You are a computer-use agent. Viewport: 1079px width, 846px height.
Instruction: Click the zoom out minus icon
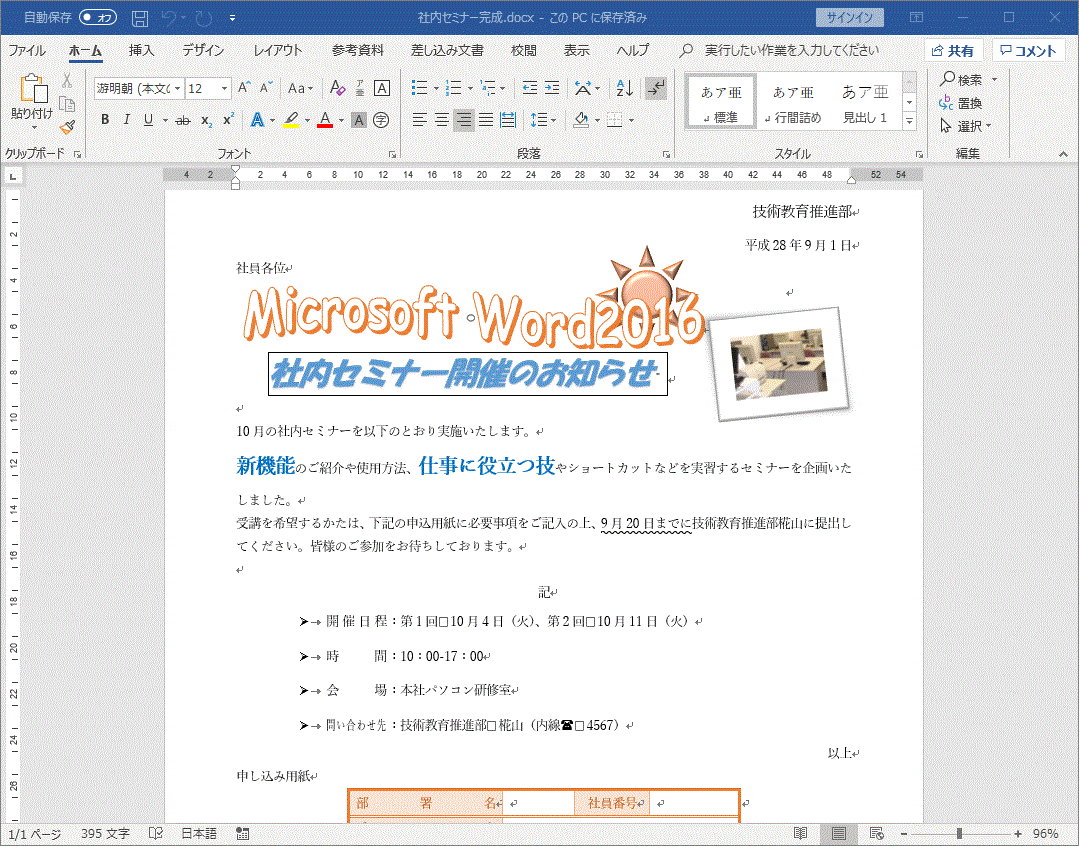[x=904, y=834]
